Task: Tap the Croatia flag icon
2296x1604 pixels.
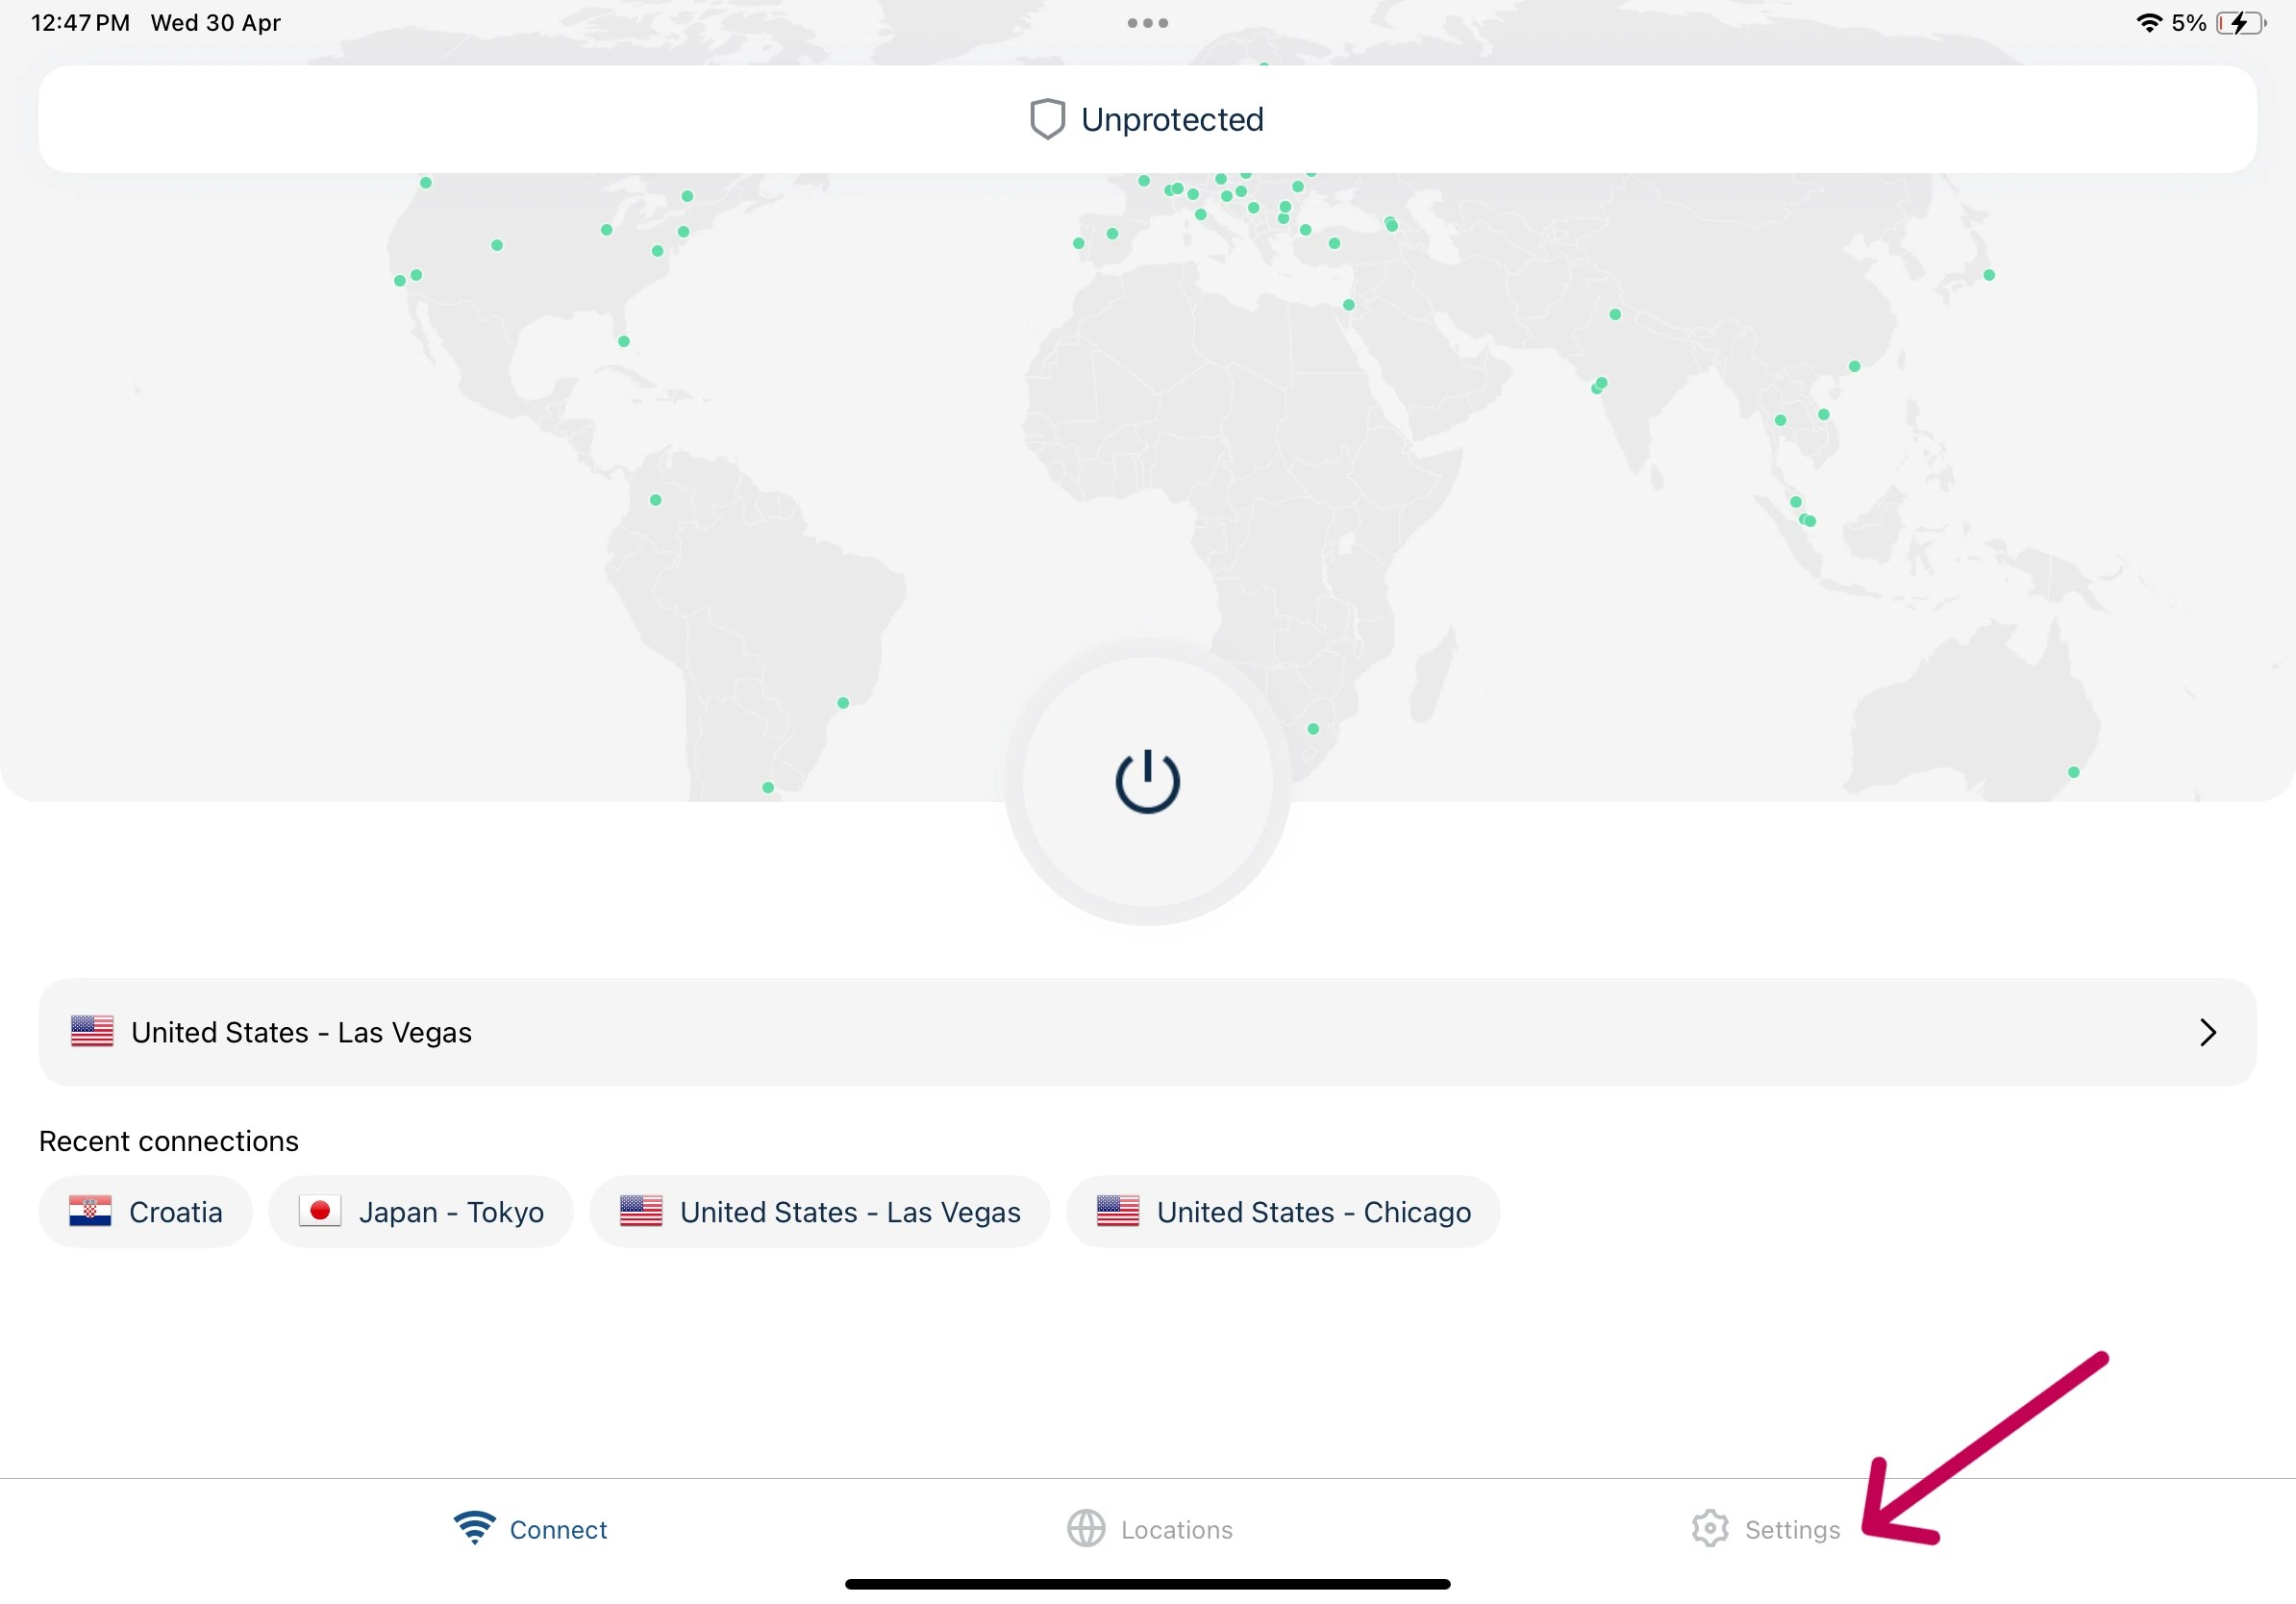Action: pyautogui.click(x=90, y=1211)
